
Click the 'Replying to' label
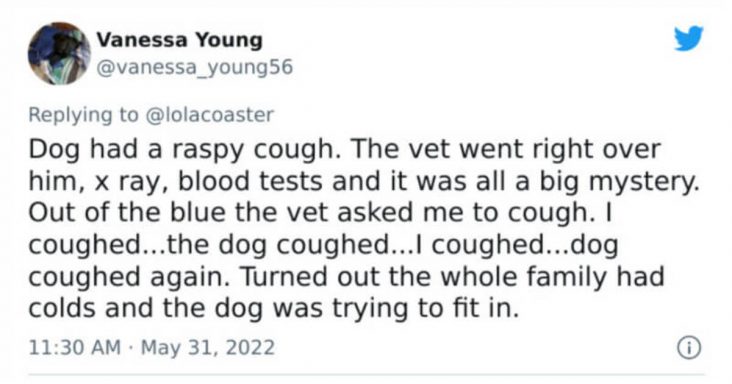coord(84,115)
